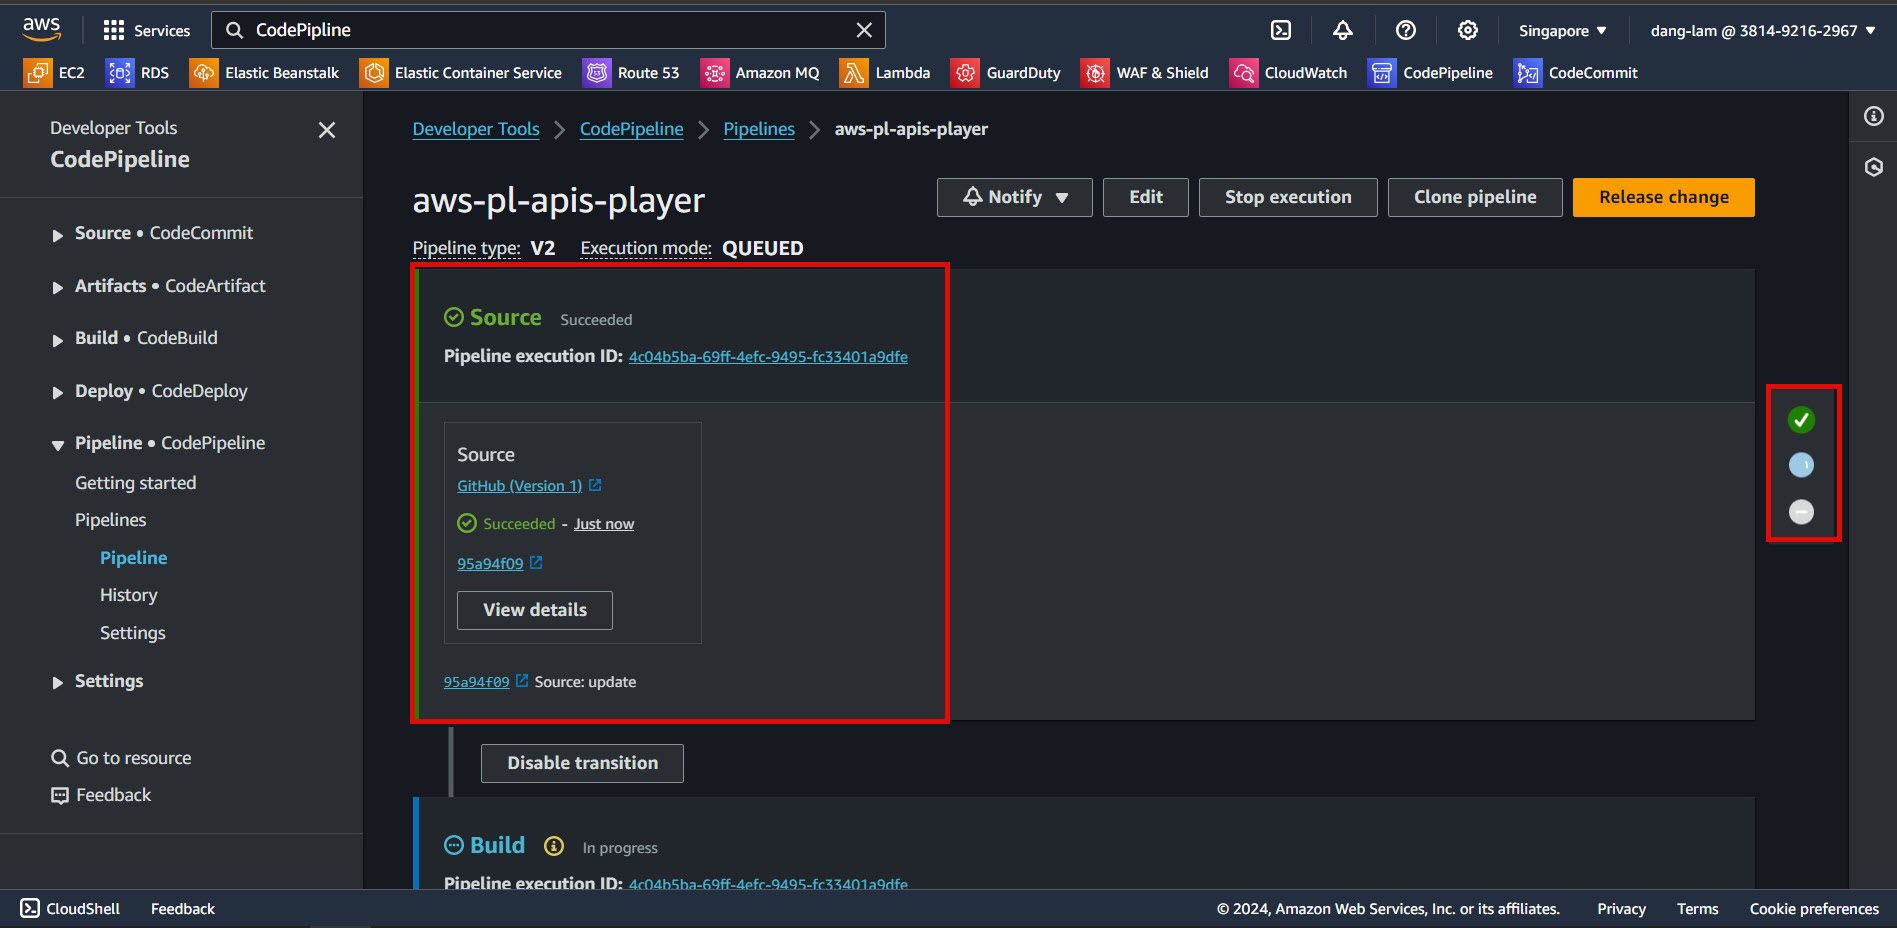This screenshot has height=928, width=1897.
Task: Open Getting started in sidebar
Action: [x=136, y=483]
